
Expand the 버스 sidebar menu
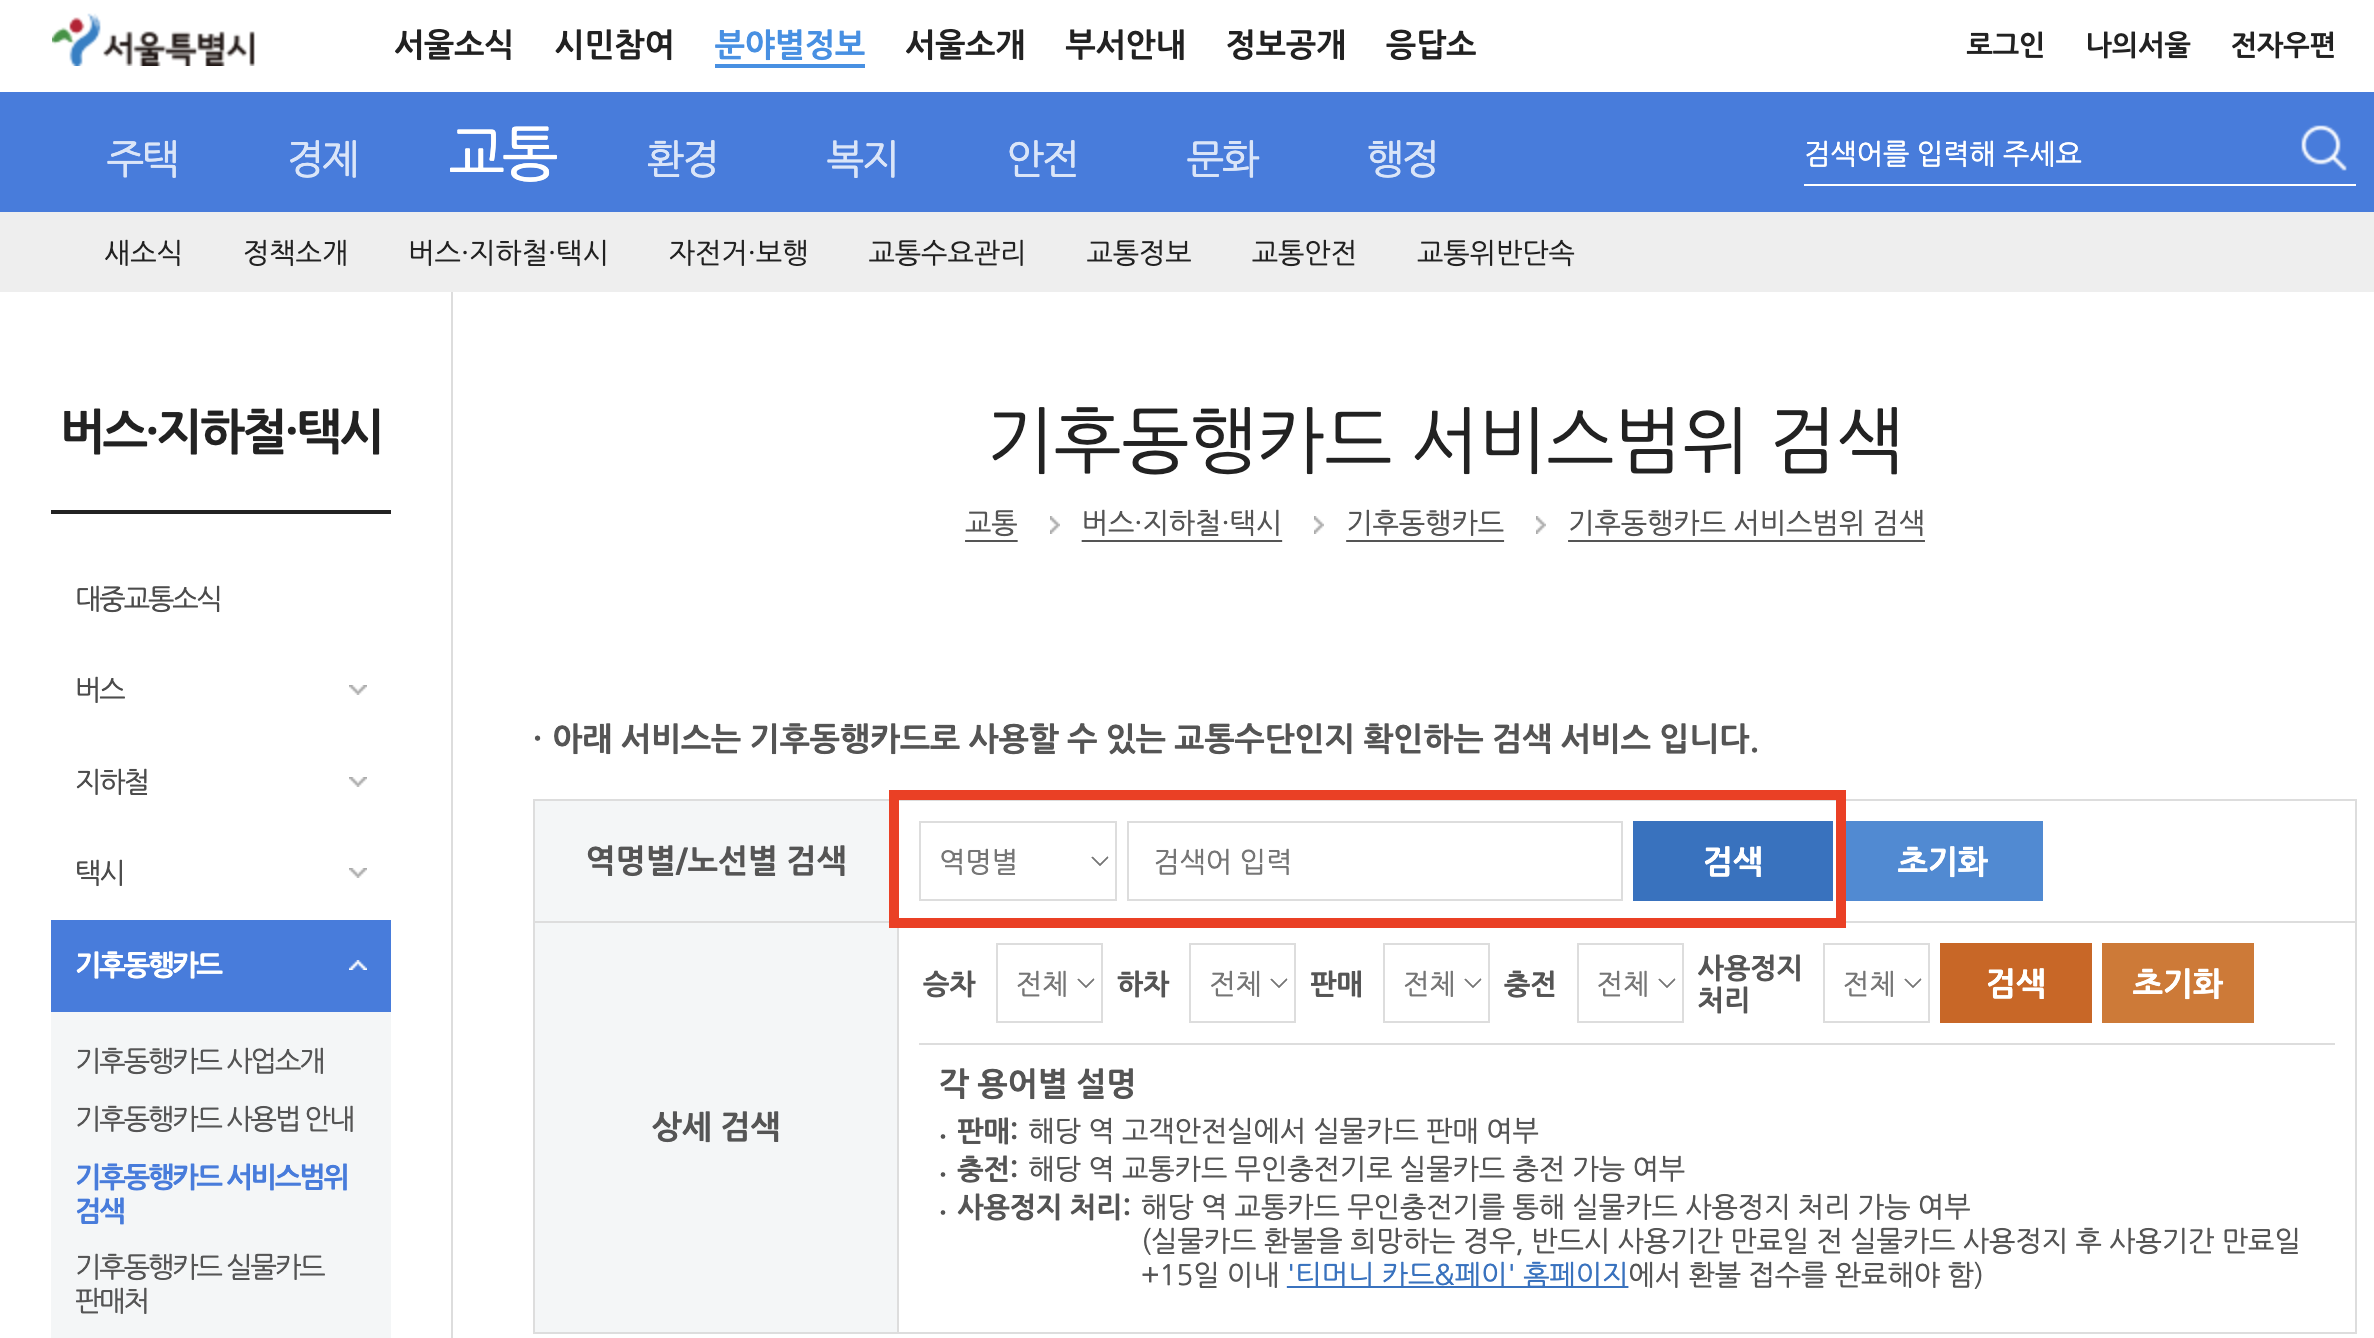357,688
